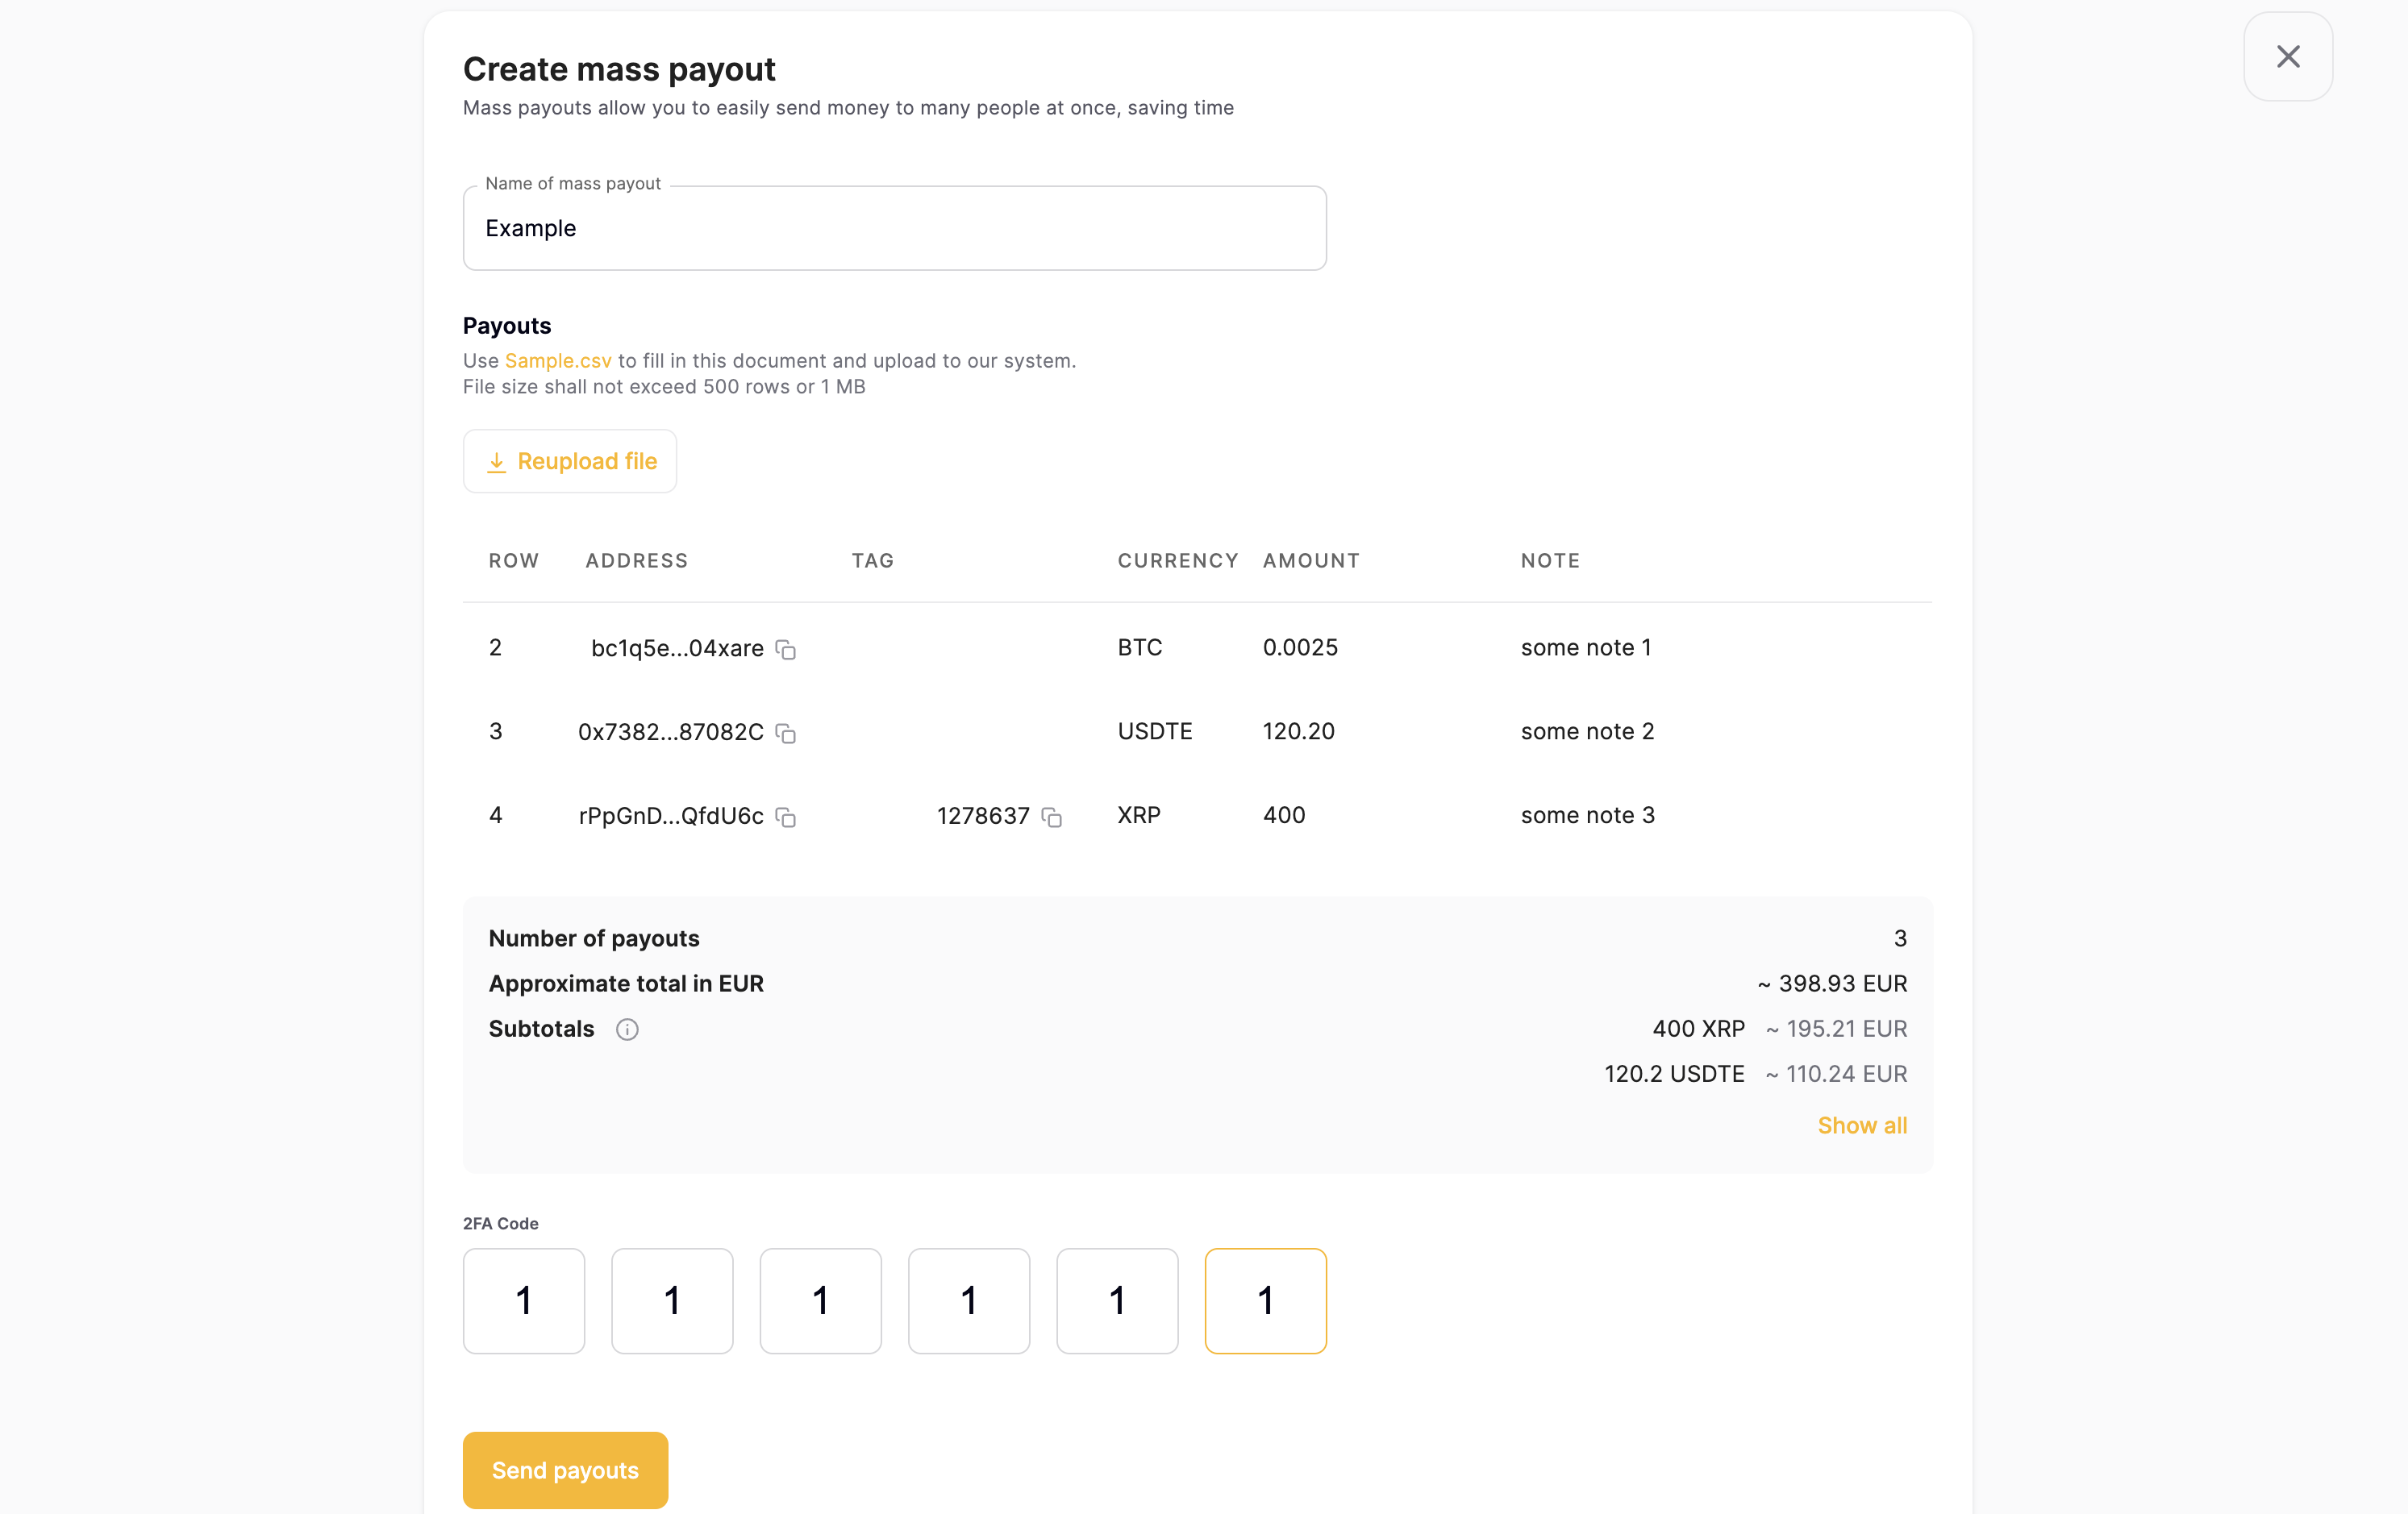Select the first 2FA code box

tap(523, 1300)
